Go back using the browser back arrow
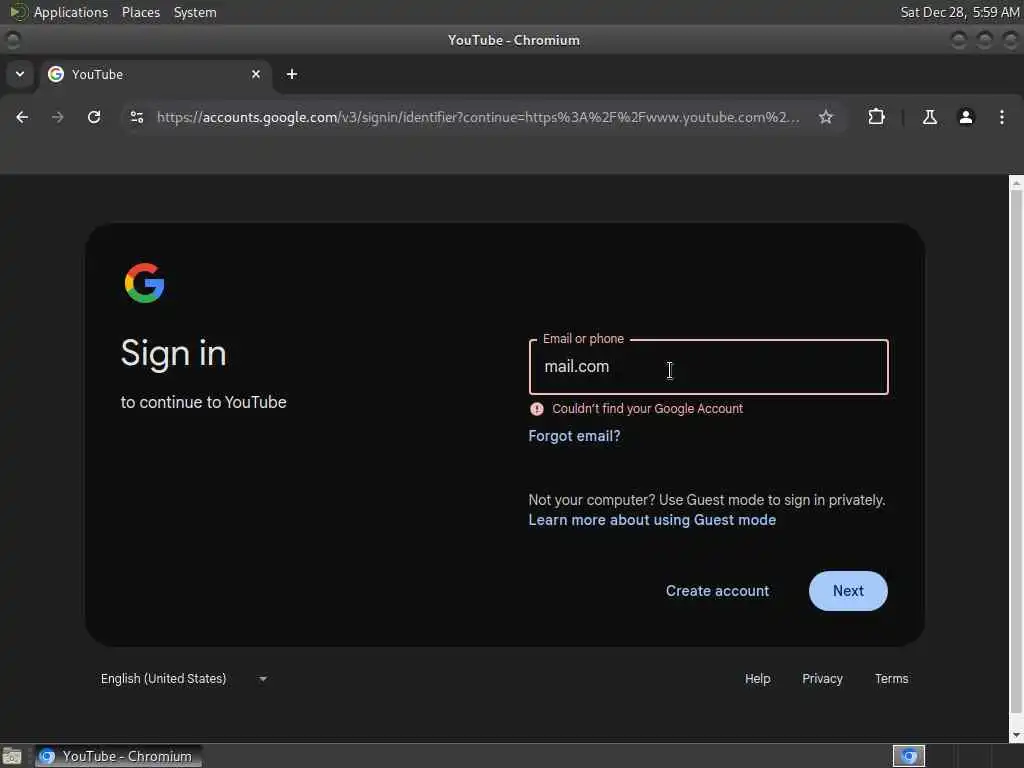Screen dimensions: 1024x768 (22, 117)
